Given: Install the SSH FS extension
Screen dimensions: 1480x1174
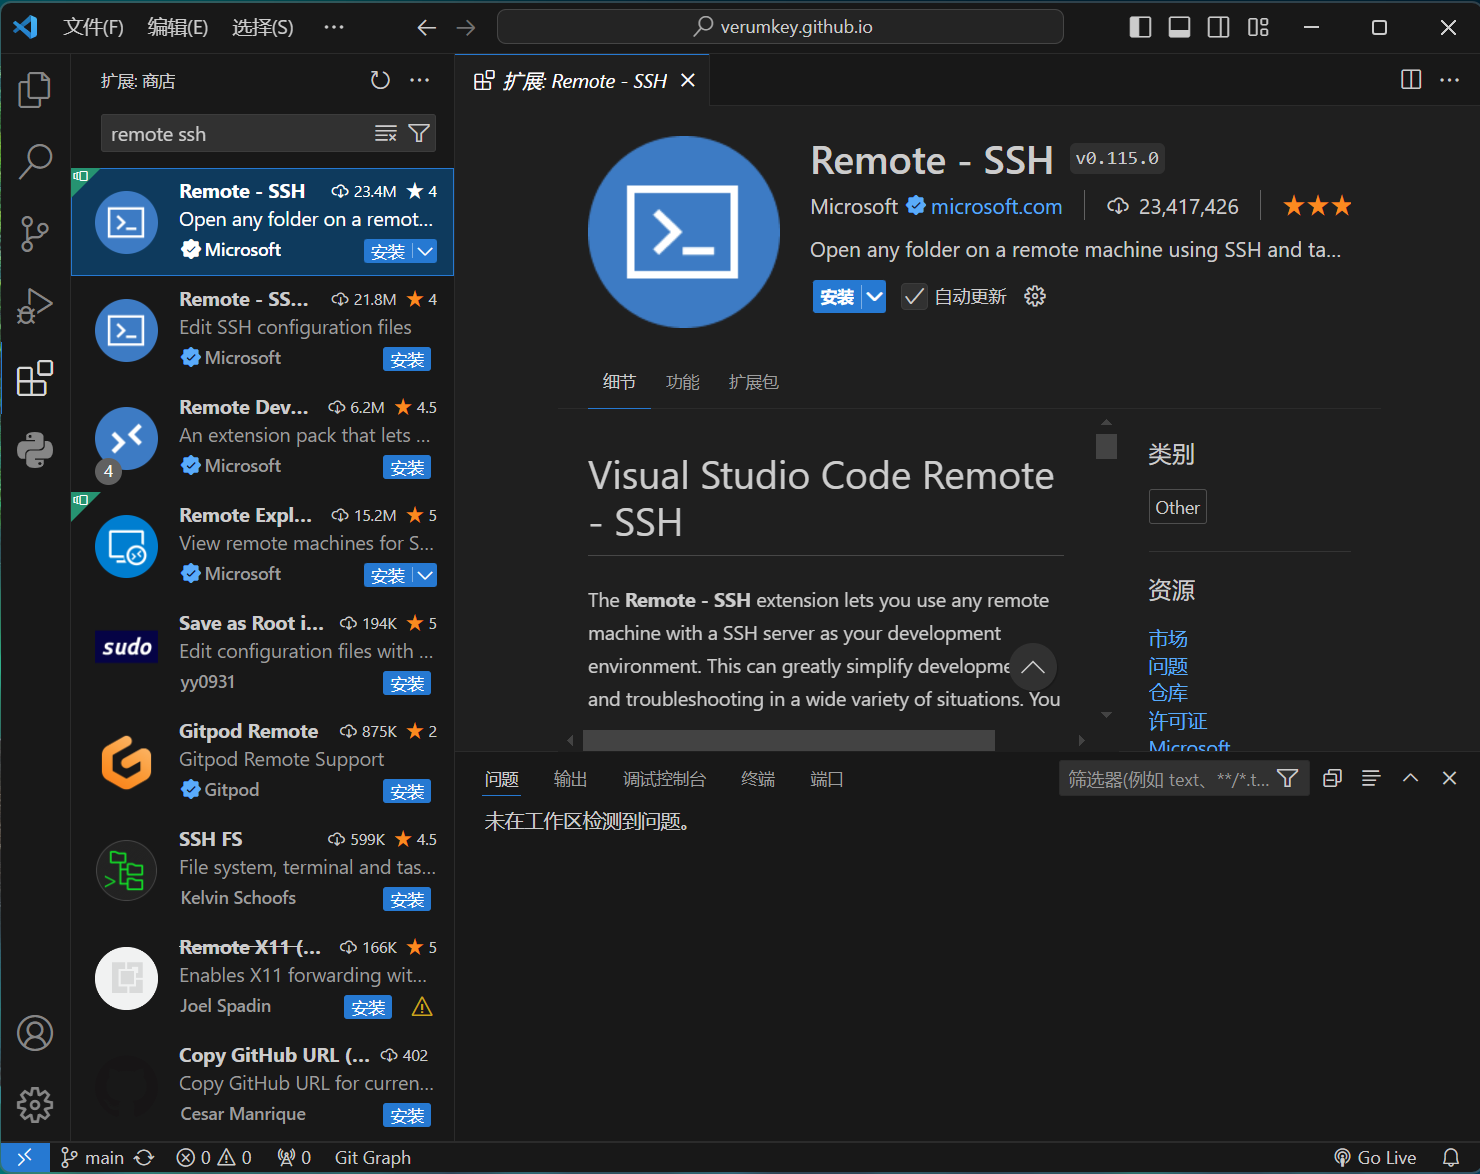Looking at the screenshot, I should (x=407, y=899).
